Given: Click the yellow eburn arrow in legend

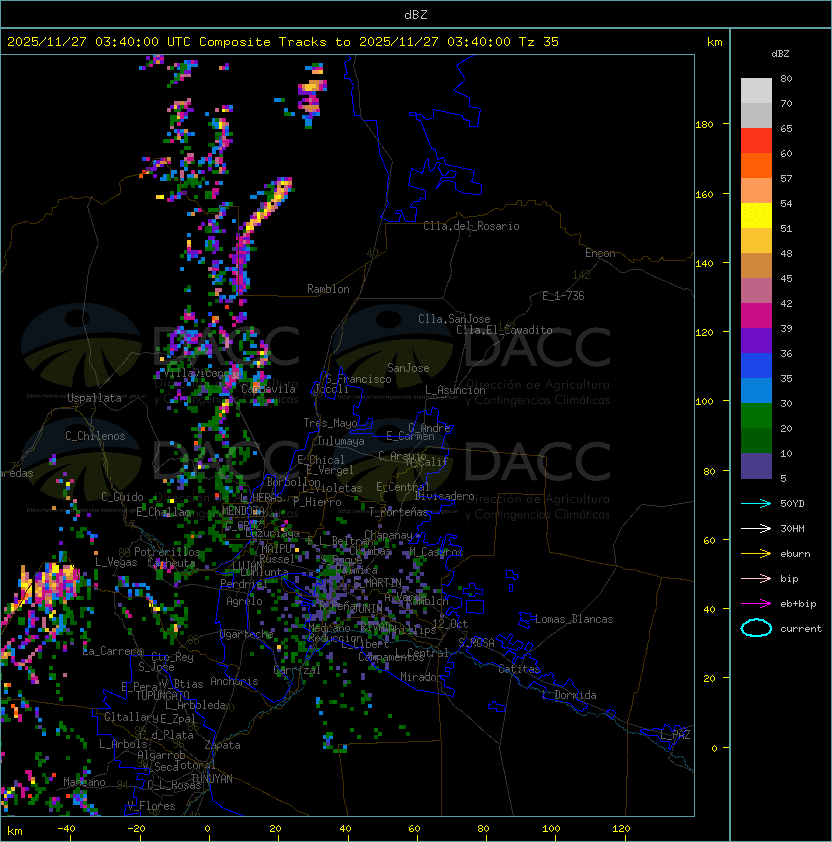Looking at the screenshot, I should coord(756,554).
